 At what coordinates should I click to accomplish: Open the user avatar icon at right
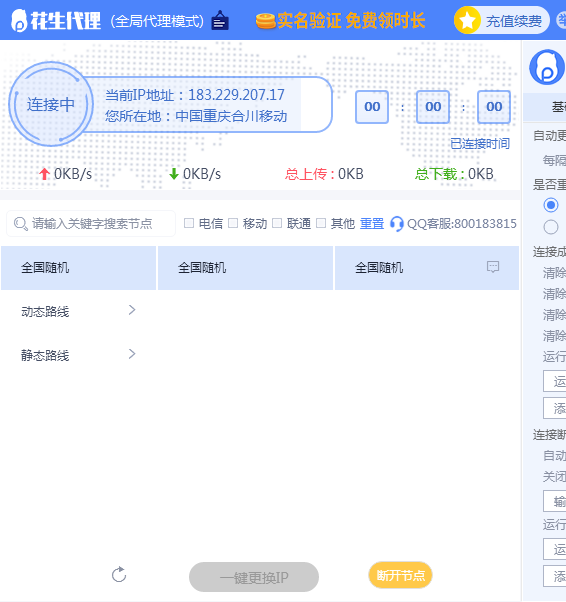tap(547, 67)
